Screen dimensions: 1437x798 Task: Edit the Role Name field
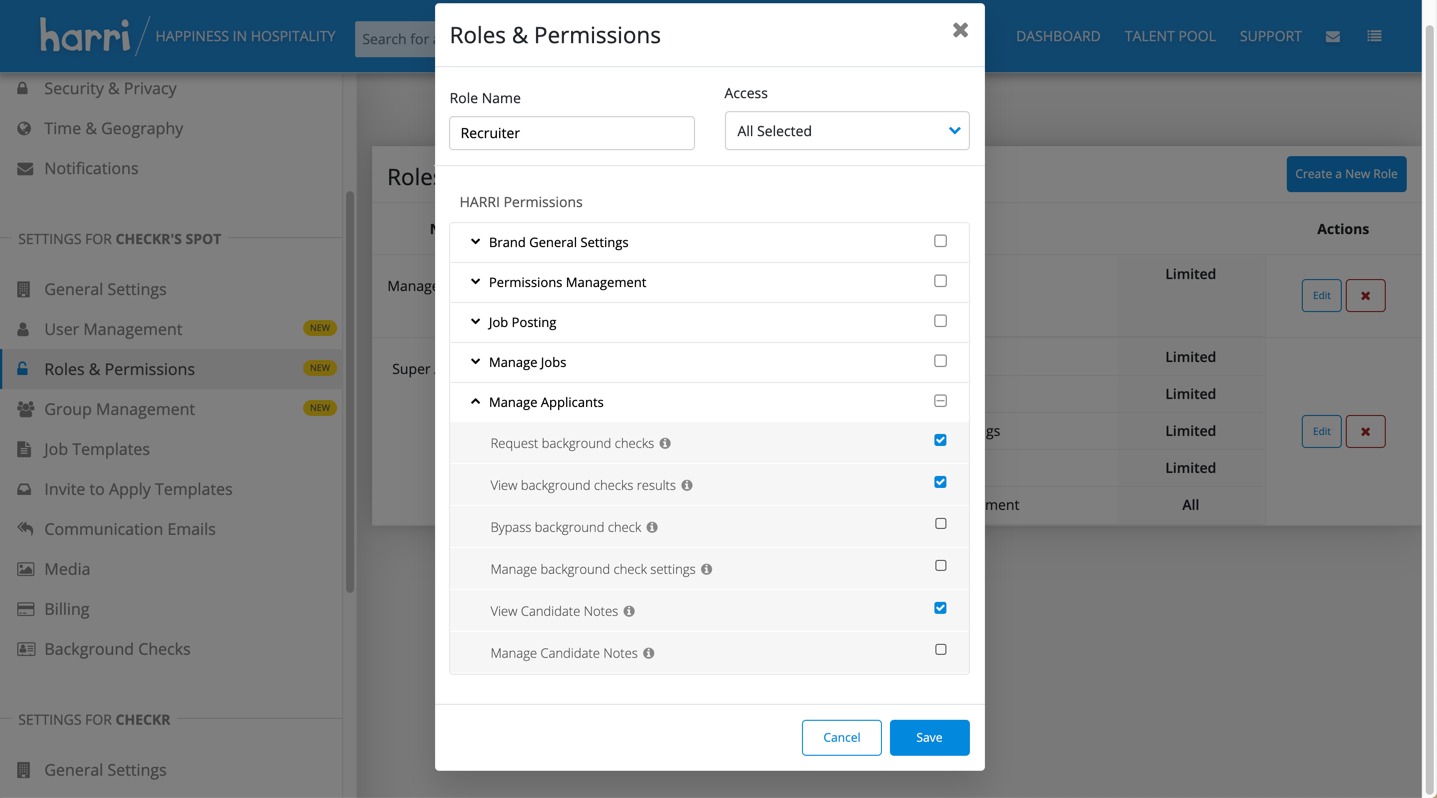(x=572, y=133)
